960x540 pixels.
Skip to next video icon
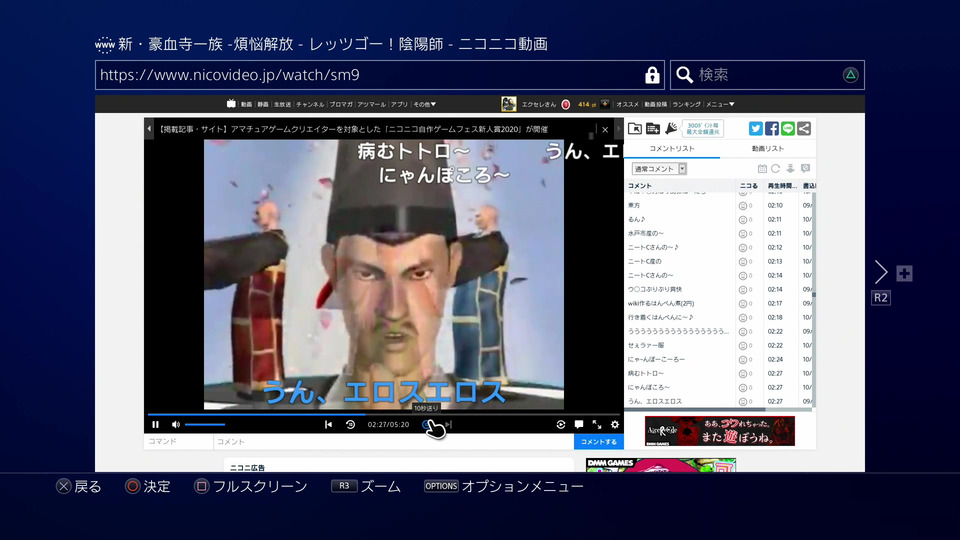(x=449, y=424)
